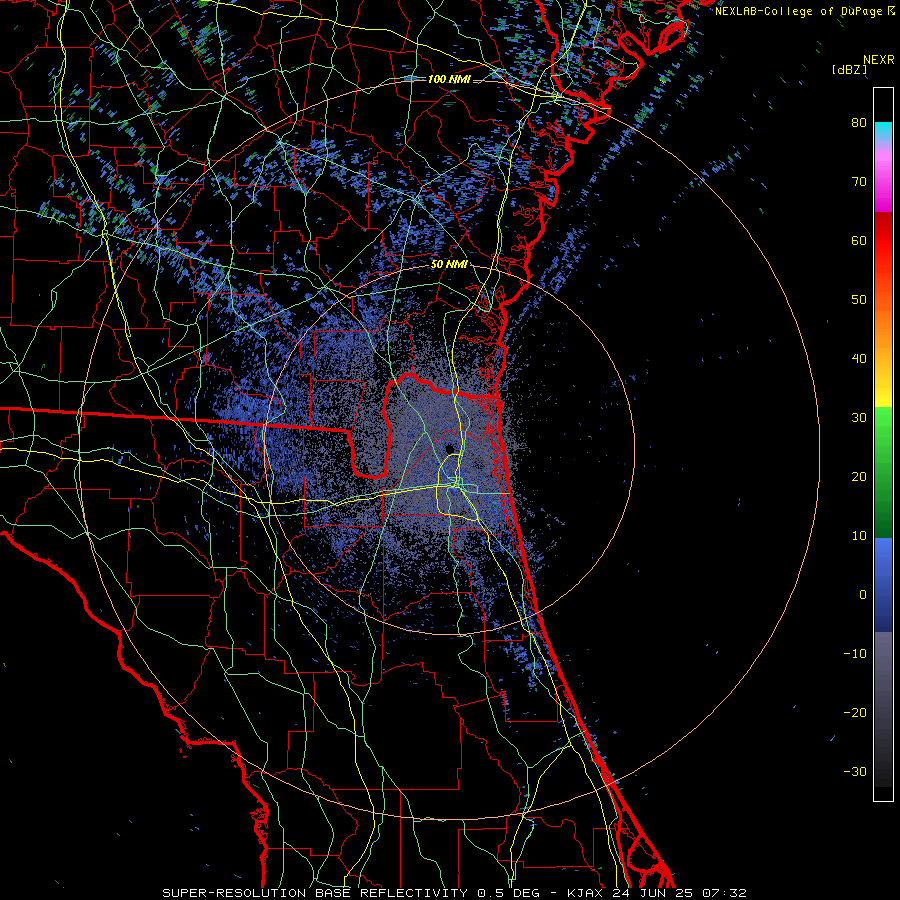This screenshot has height=900, width=900.
Task: Click the Super-Resolution Base Reflectivity caption
Action: 455,893
